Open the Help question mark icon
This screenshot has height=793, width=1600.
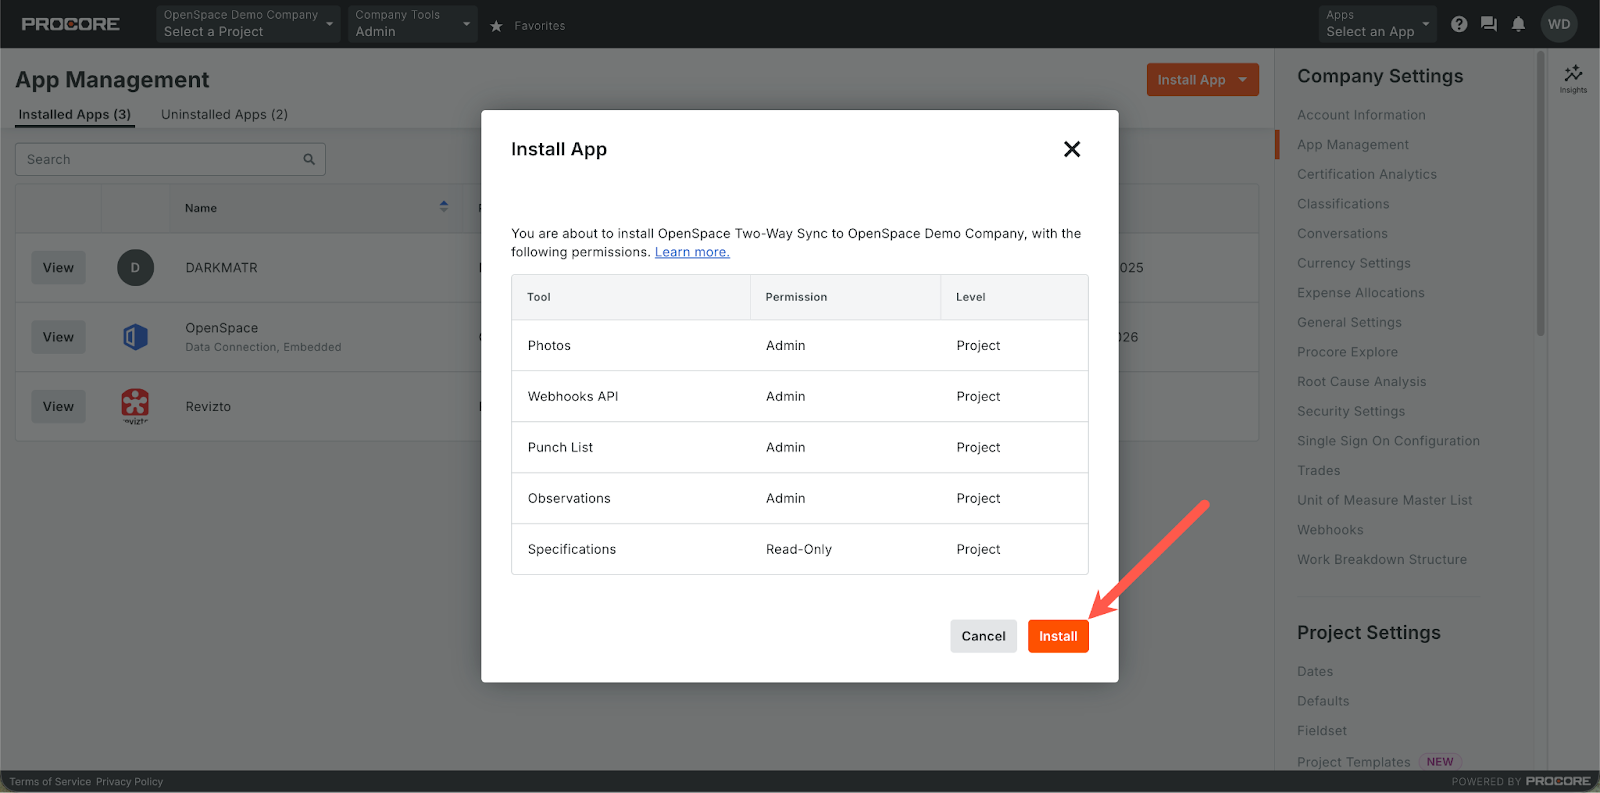coord(1459,24)
